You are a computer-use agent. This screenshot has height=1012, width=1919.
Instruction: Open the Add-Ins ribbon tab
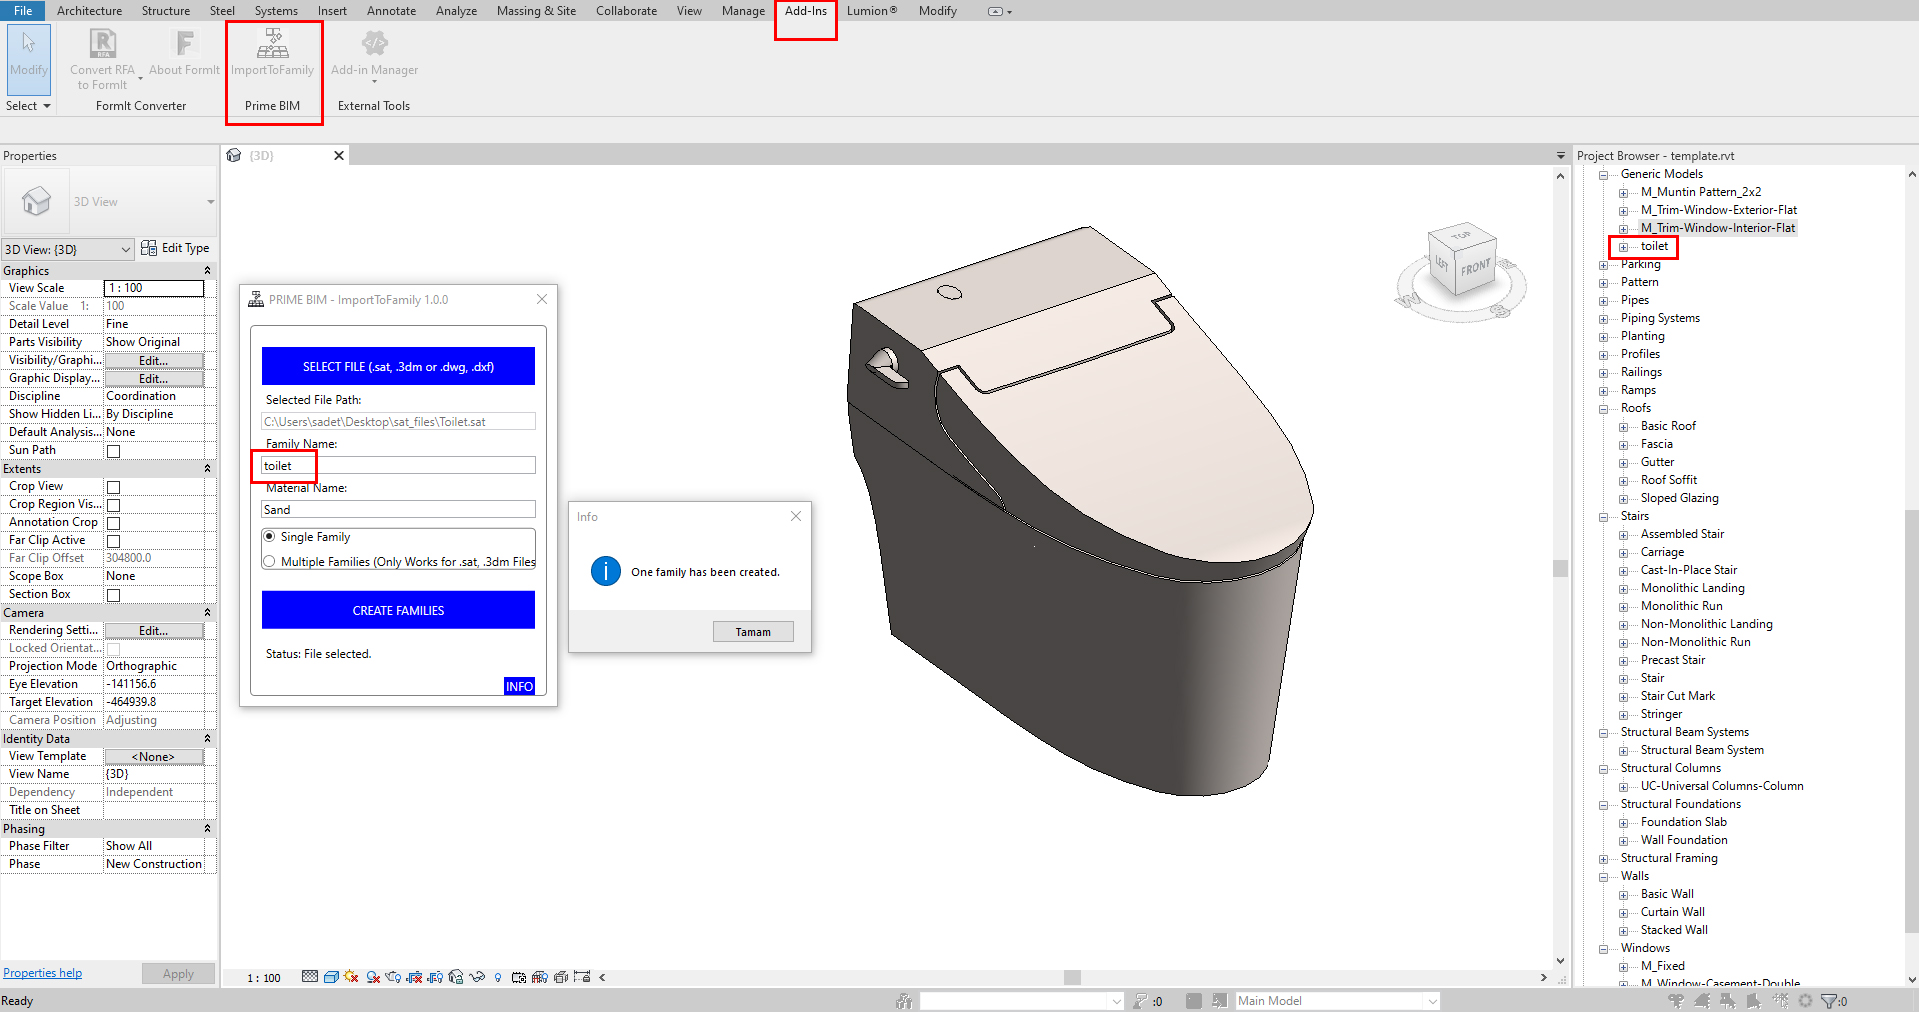tap(805, 11)
